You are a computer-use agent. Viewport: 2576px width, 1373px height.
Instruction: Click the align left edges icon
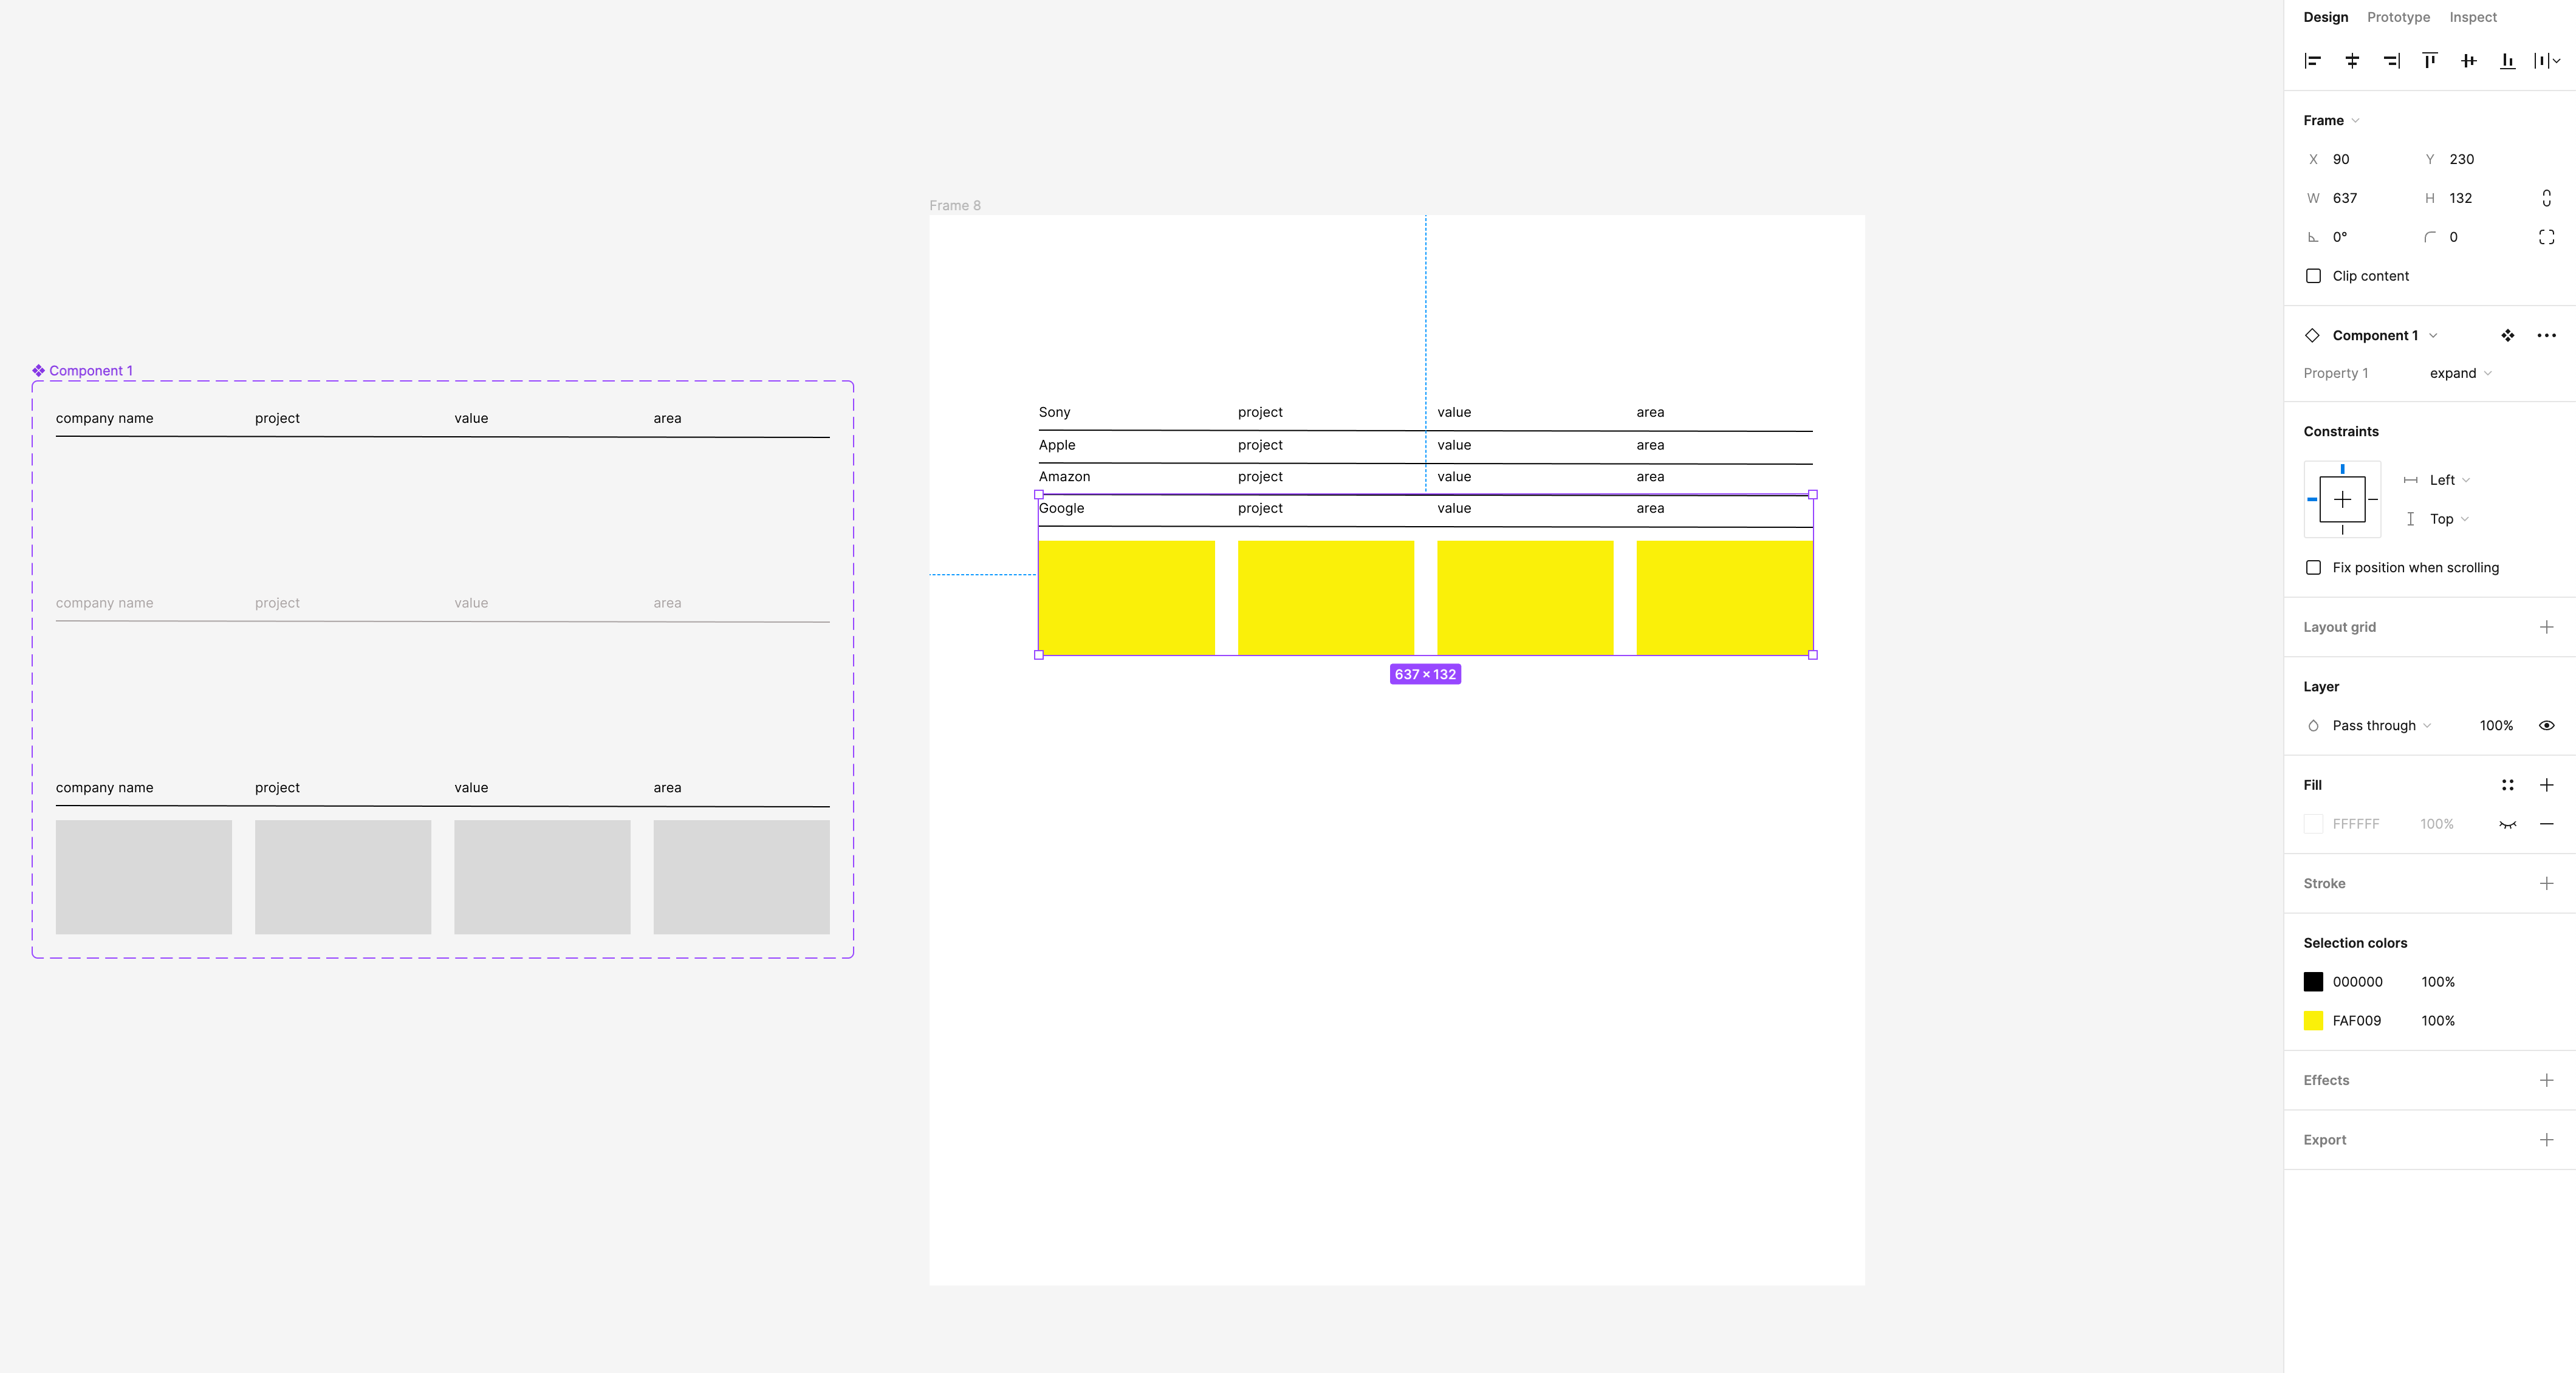(2311, 60)
